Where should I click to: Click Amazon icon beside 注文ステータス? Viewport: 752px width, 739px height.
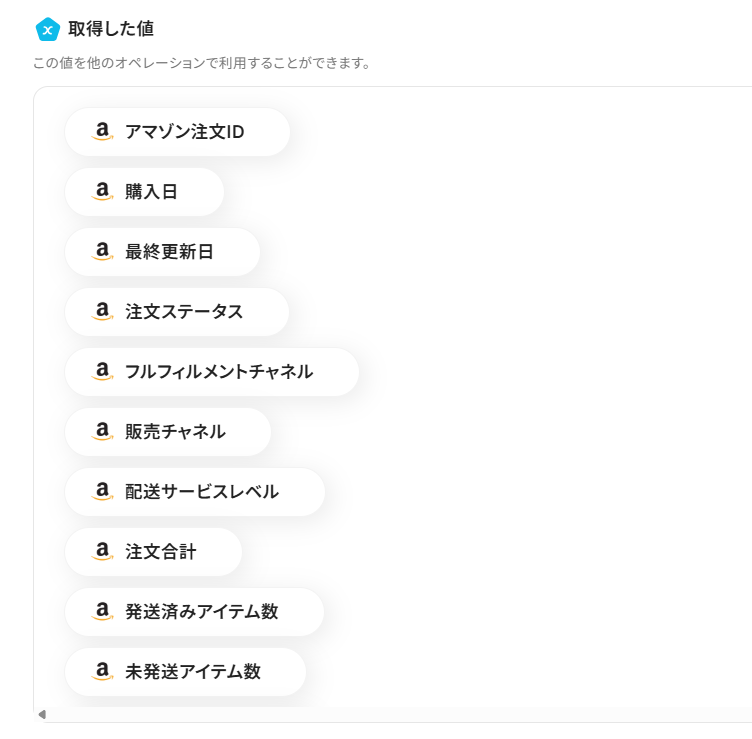pos(102,312)
